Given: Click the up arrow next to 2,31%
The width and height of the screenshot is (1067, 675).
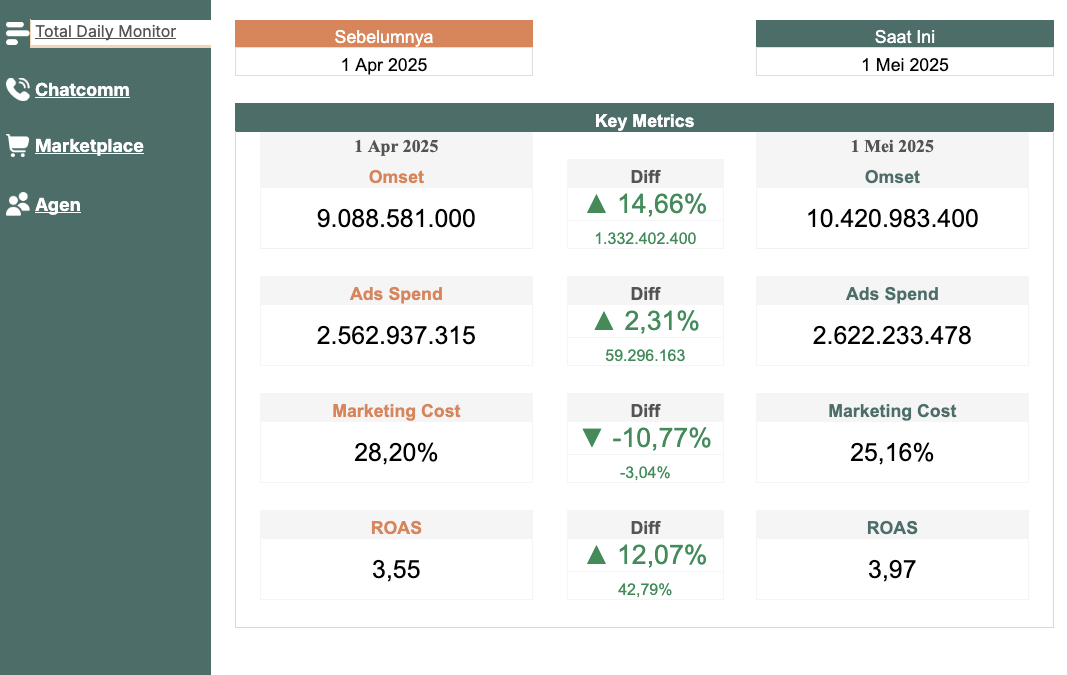Looking at the screenshot, I should pos(603,322).
